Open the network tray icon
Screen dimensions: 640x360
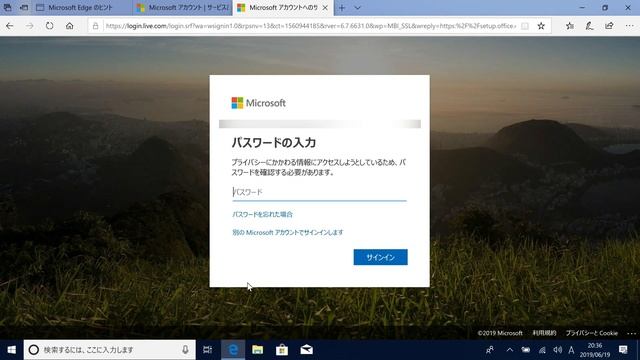[x=542, y=350]
